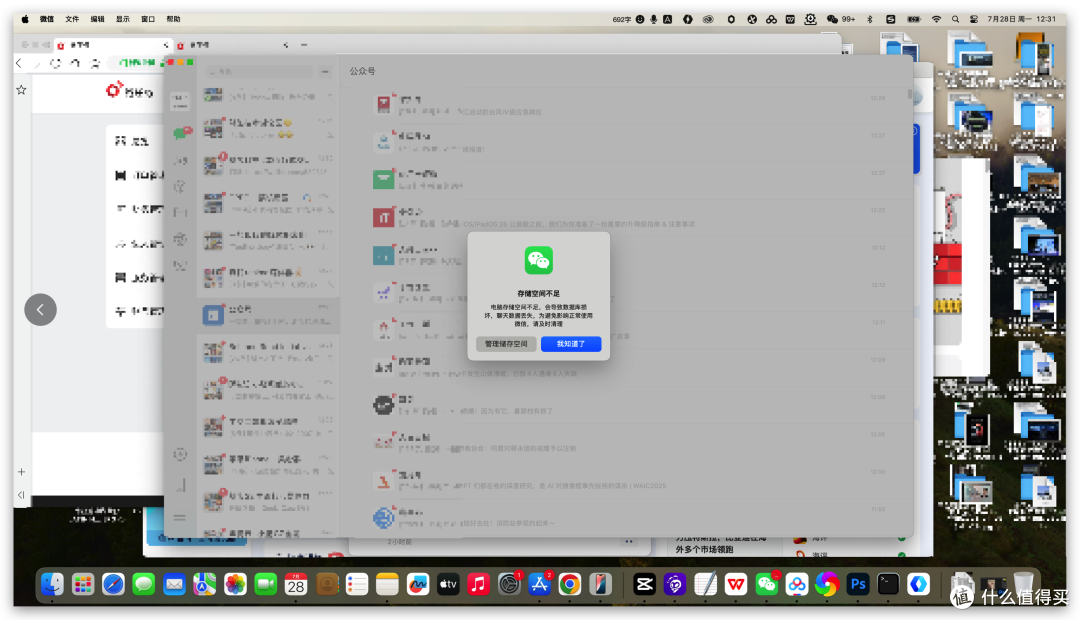Open the 帮助 menu in the menu bar
This screenshot has width=1080, height=620.
[x=174, y=19]
